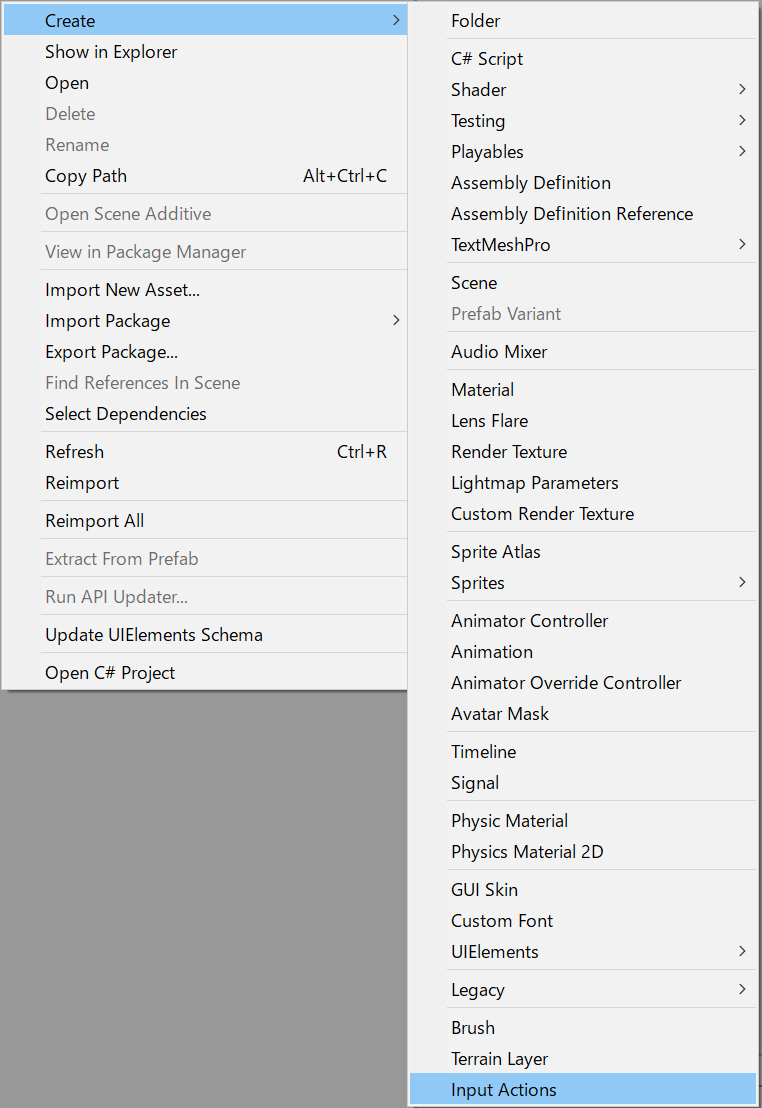Select Import New Asset...

click(206, 290)
